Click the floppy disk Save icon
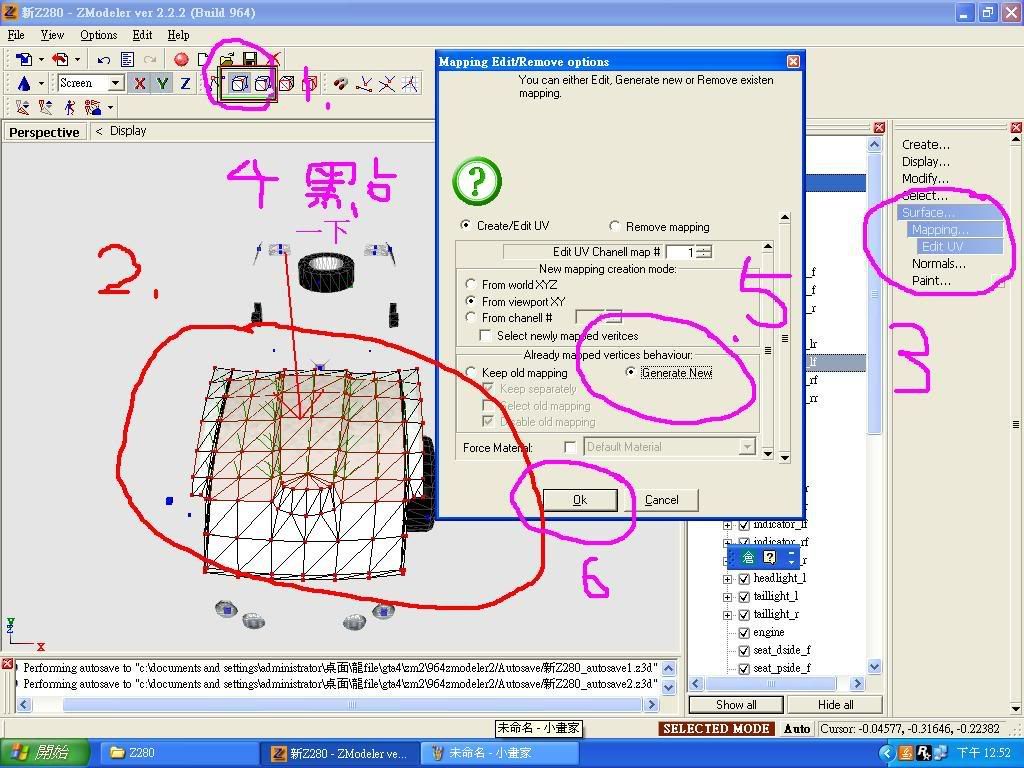This screenshot has width=1024, height=768. click(x=250, y=60)
